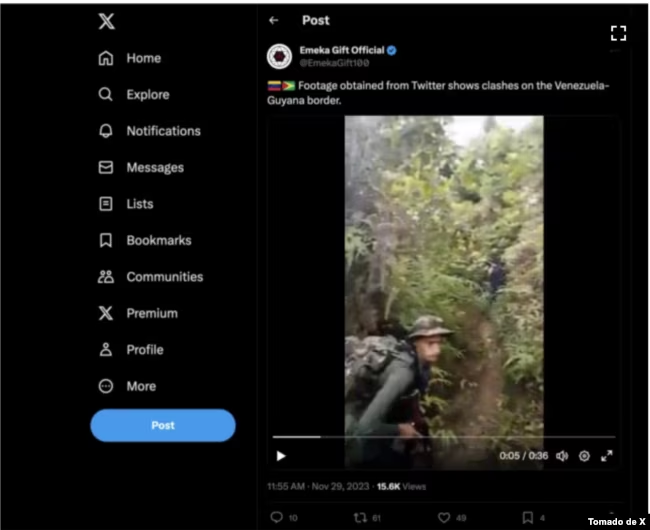
Task: Open Profile icon in sidebar
Action: 106,350
